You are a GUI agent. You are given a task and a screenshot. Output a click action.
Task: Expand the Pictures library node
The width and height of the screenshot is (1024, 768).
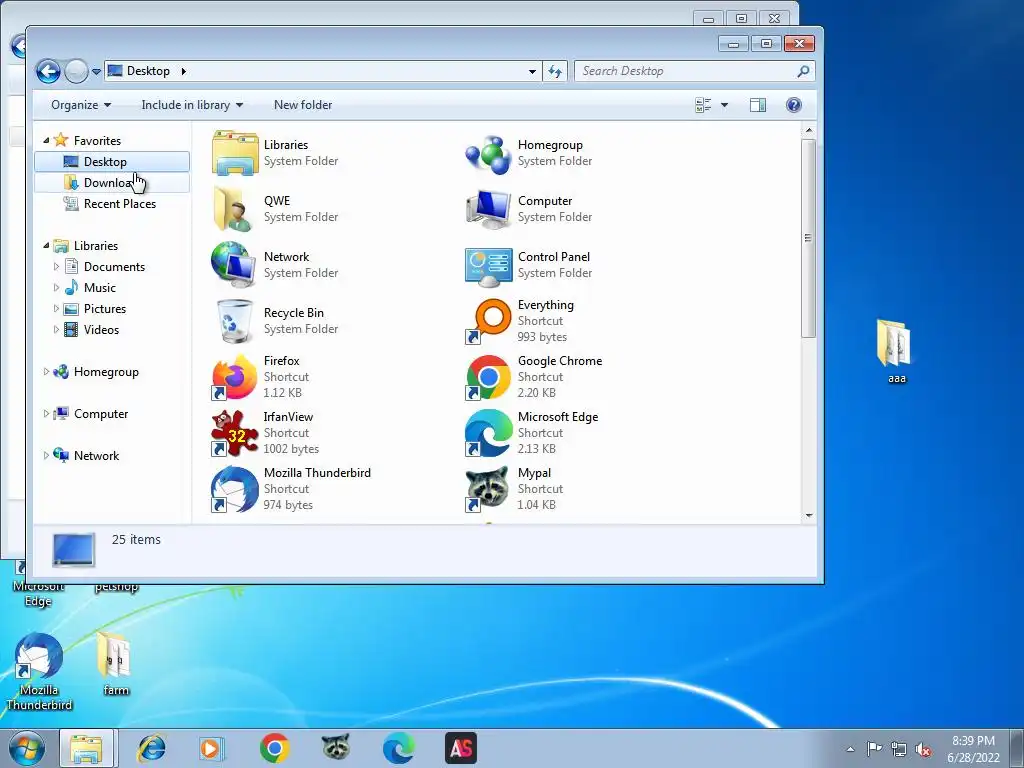pyautogui.click(x=56, y=308)
